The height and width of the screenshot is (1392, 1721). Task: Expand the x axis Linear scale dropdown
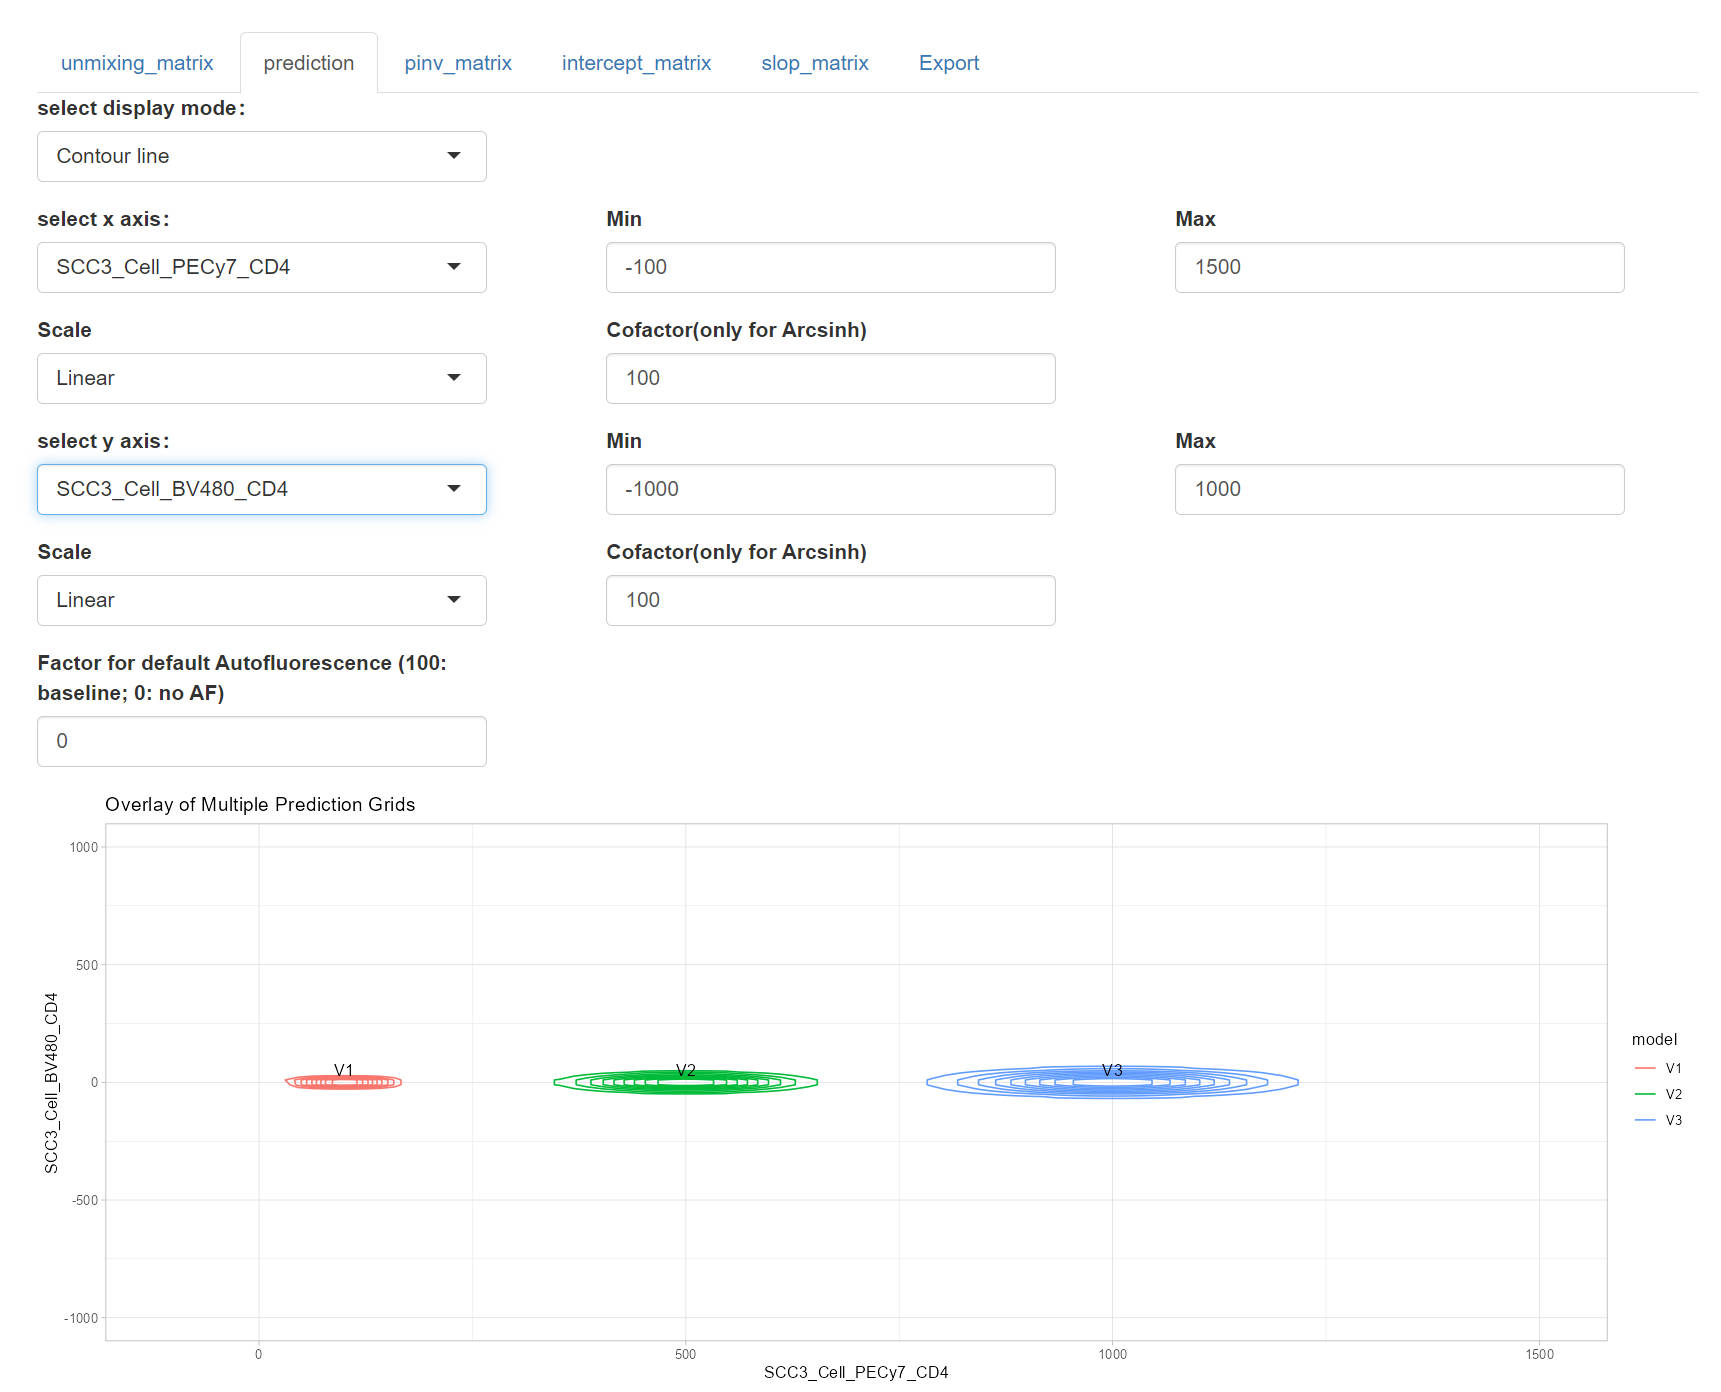tap(261, 378)
